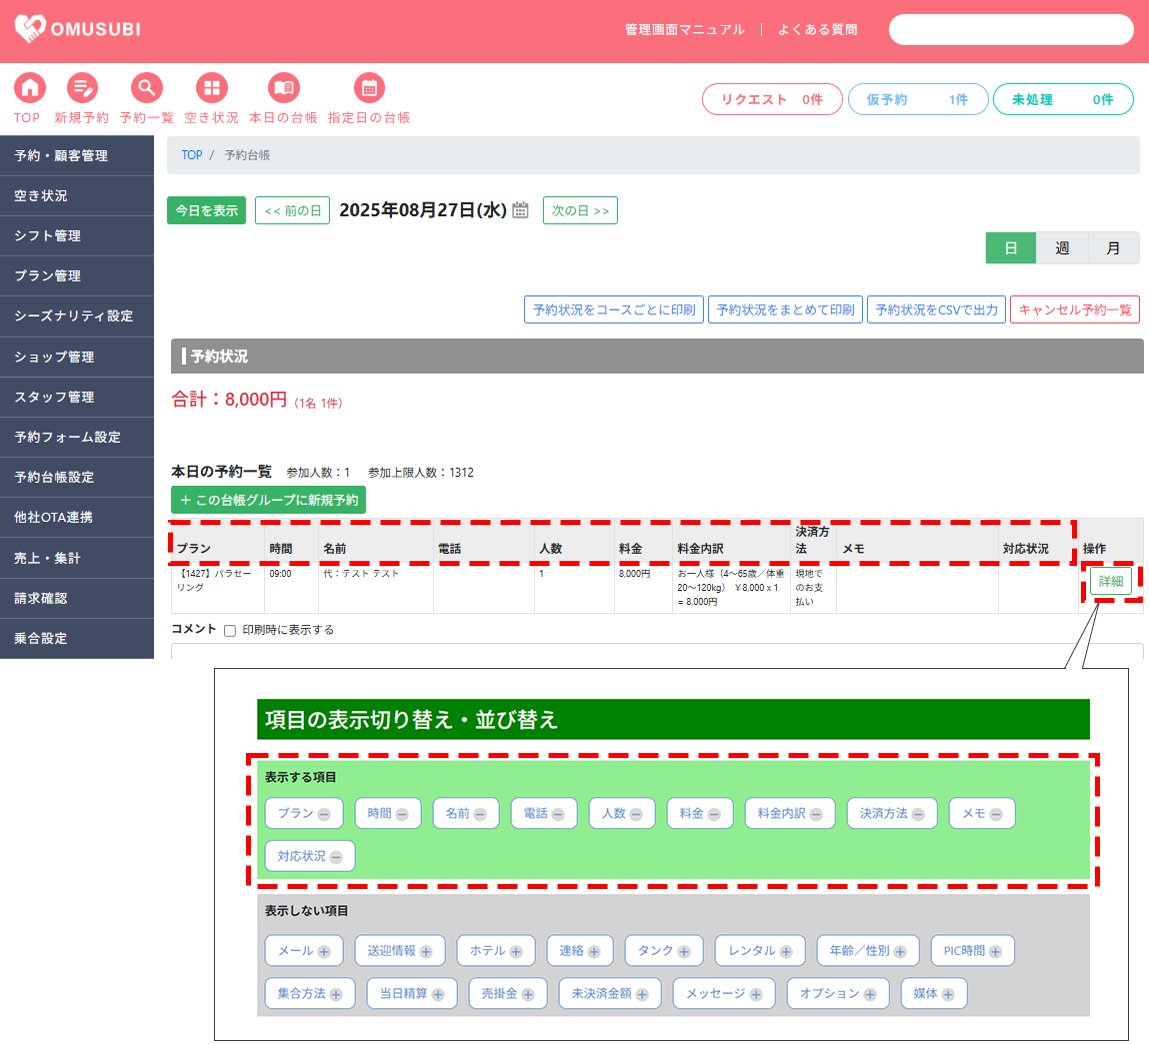Open the 予約一覧 search icon

coord(146,88)
